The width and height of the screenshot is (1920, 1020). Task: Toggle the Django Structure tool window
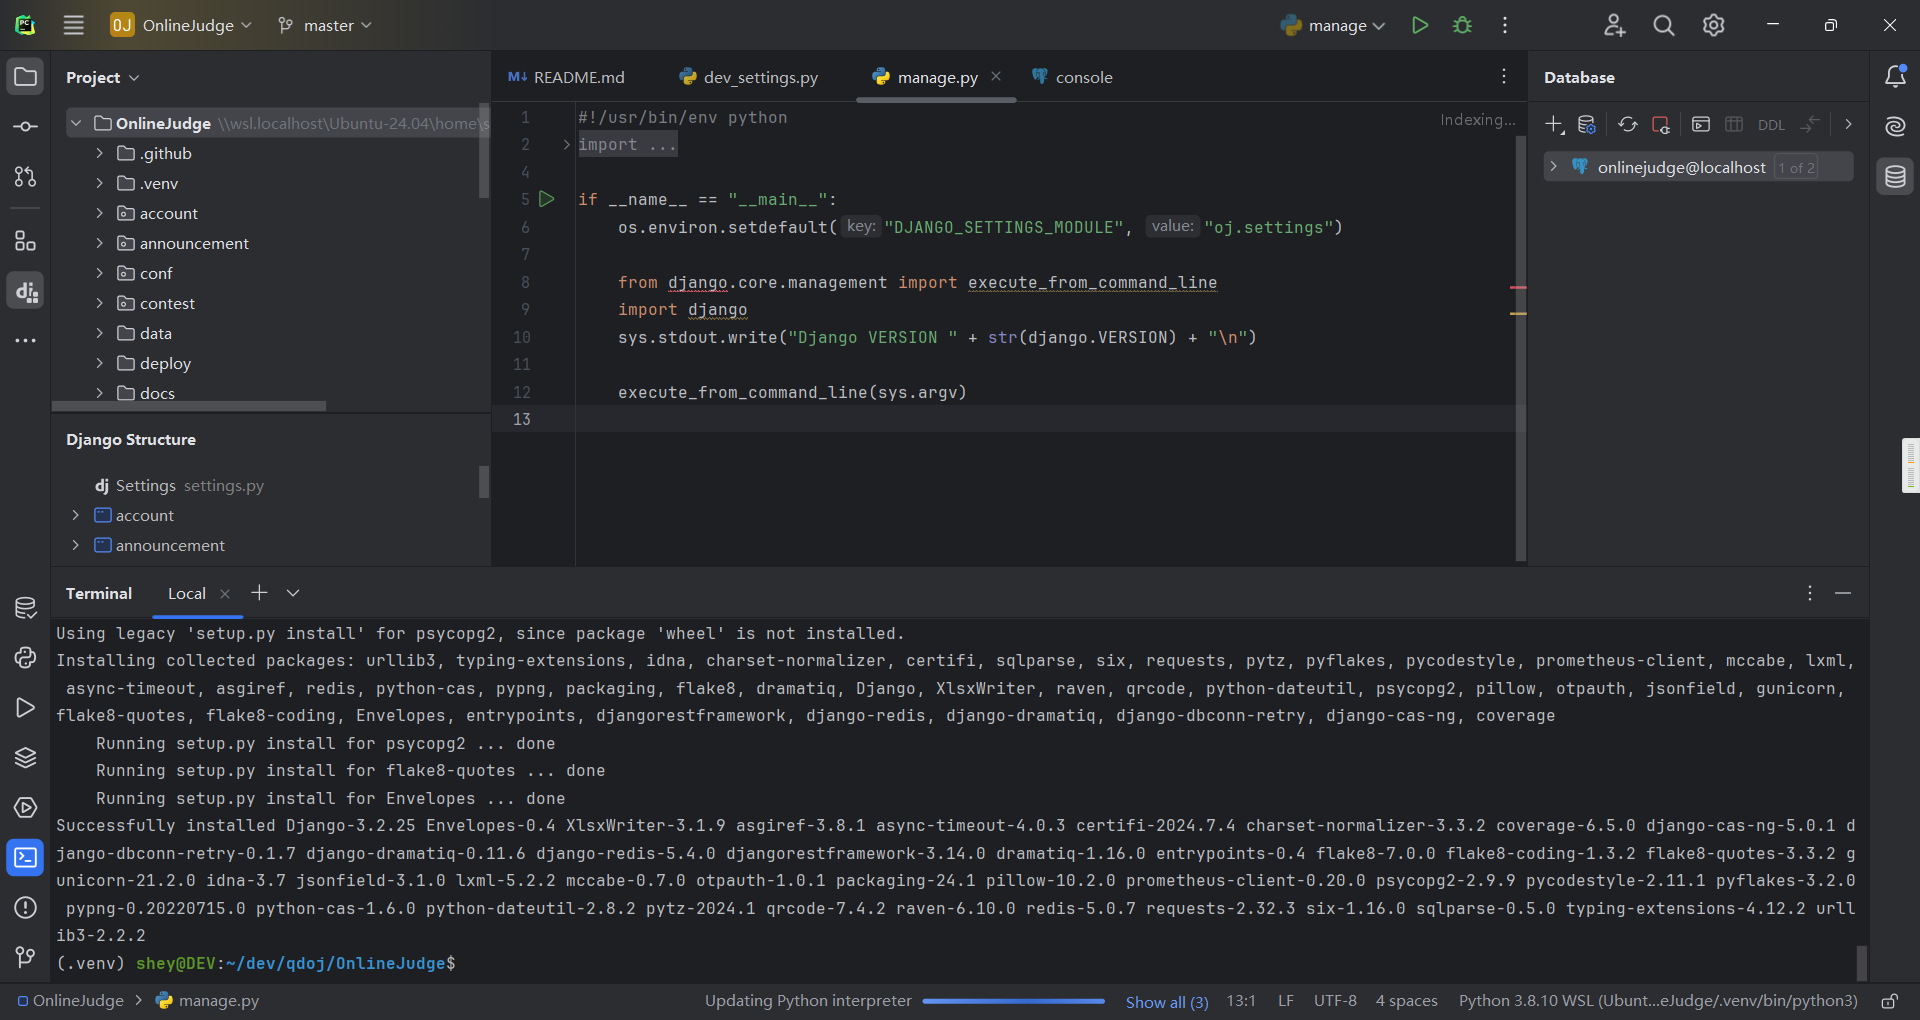pyautogui.click(x=25, y=291)
